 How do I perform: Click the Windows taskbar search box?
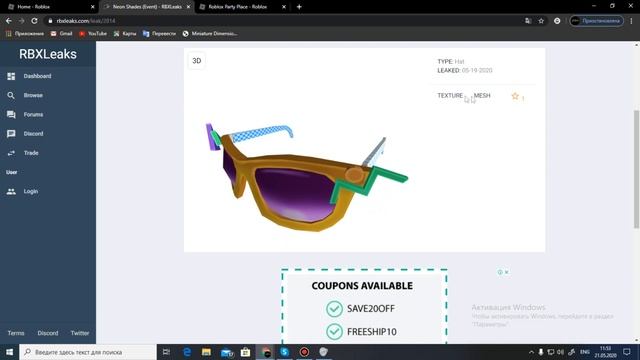88,352
